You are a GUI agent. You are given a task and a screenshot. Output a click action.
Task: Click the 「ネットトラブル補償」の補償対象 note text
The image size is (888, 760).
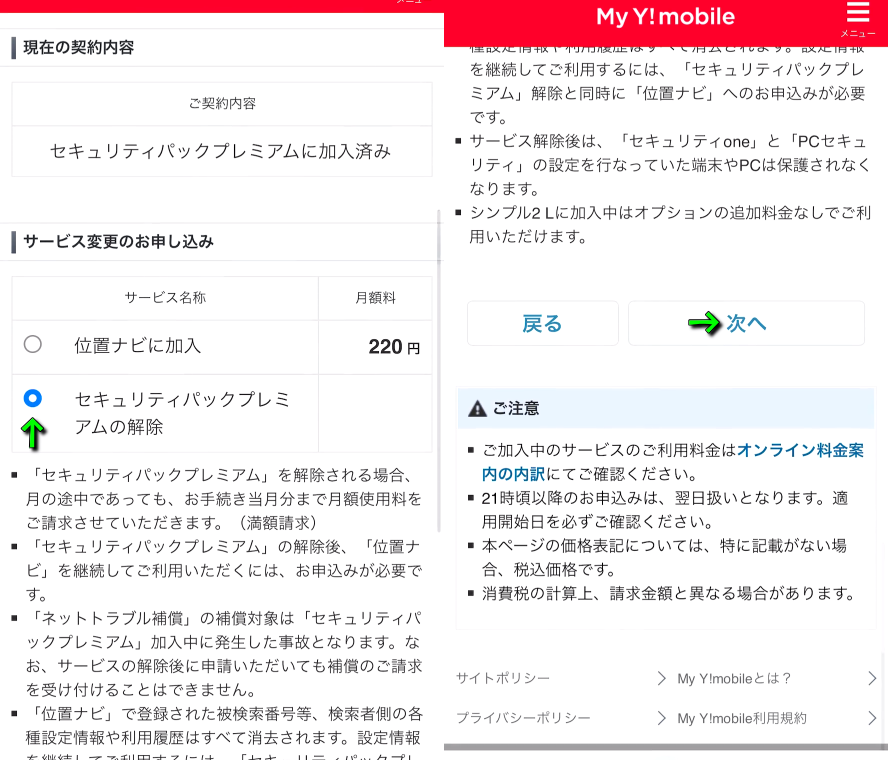224,654
